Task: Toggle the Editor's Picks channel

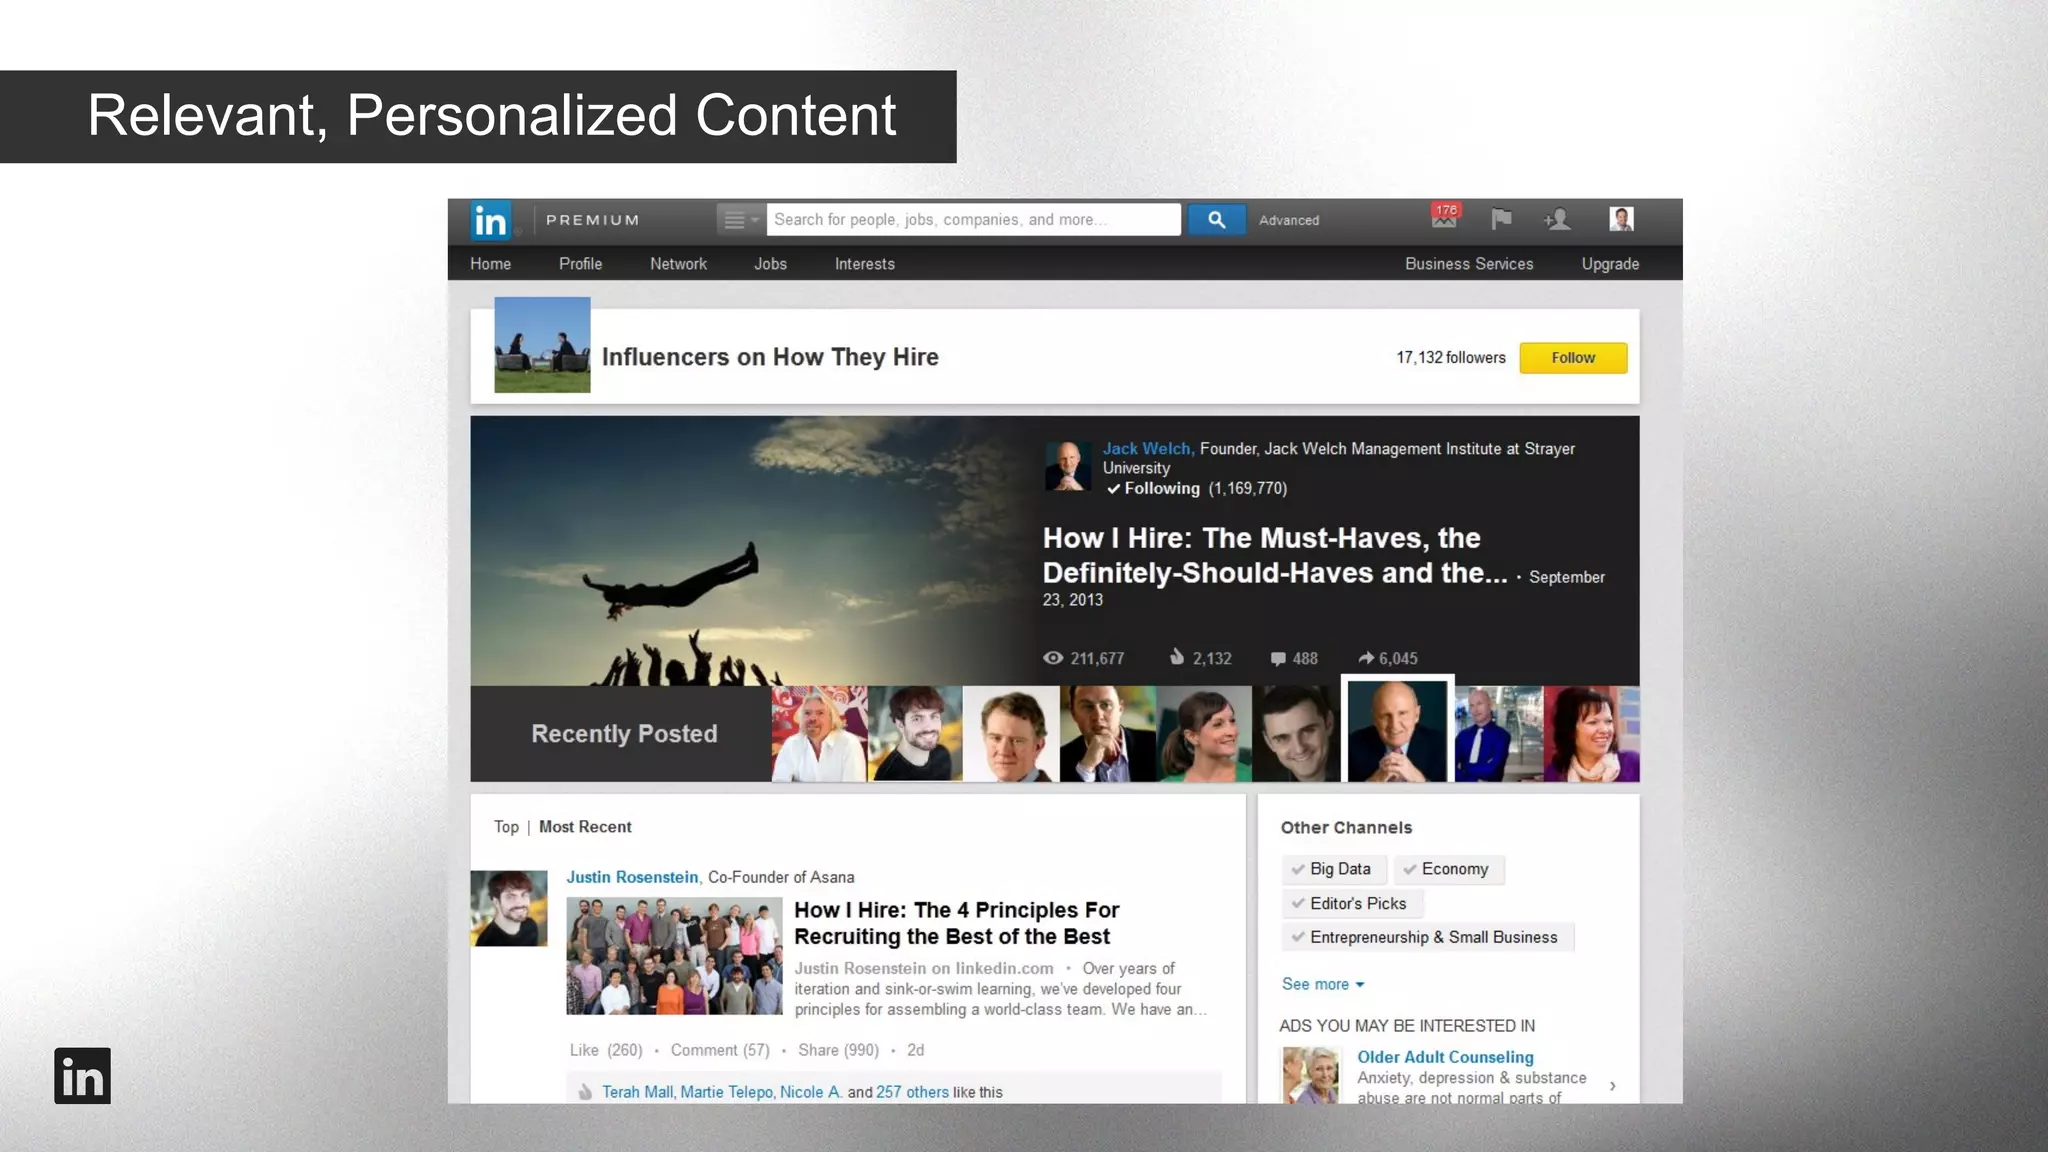Action: 1352,903
